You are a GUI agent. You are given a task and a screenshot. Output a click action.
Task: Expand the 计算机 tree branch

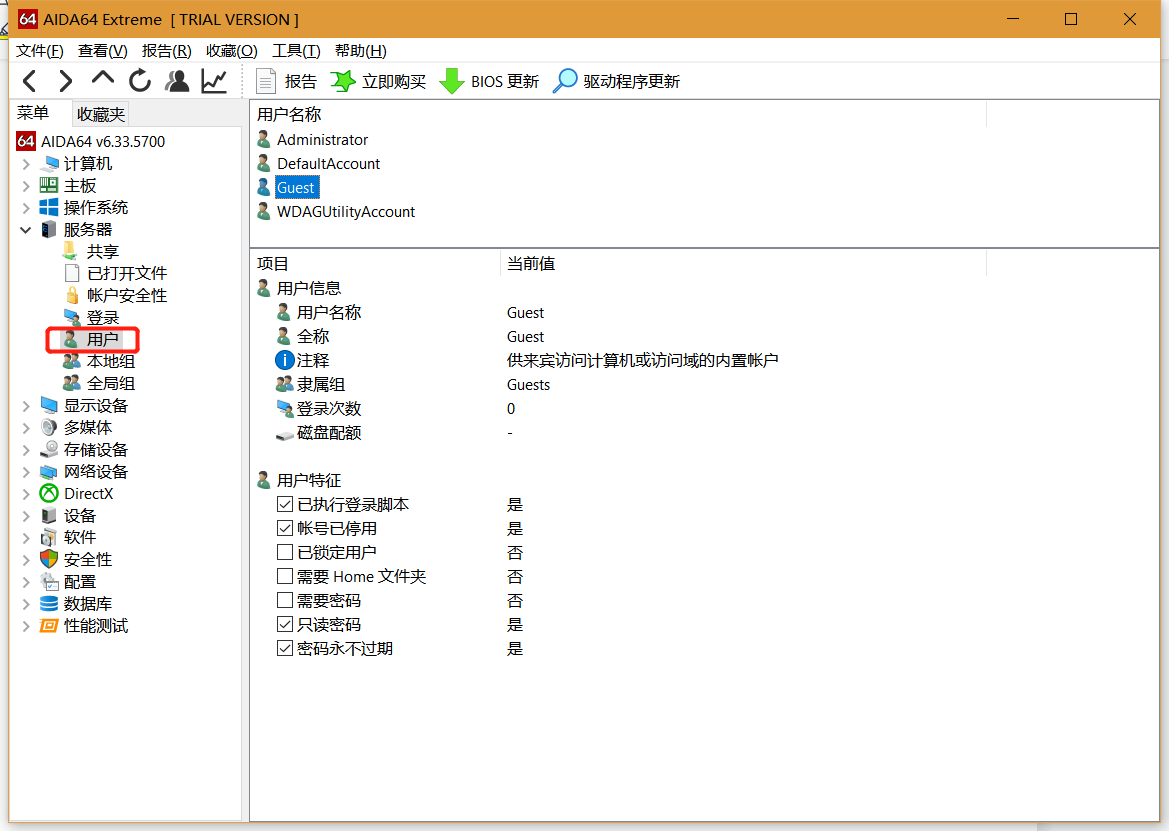[25, 163]
